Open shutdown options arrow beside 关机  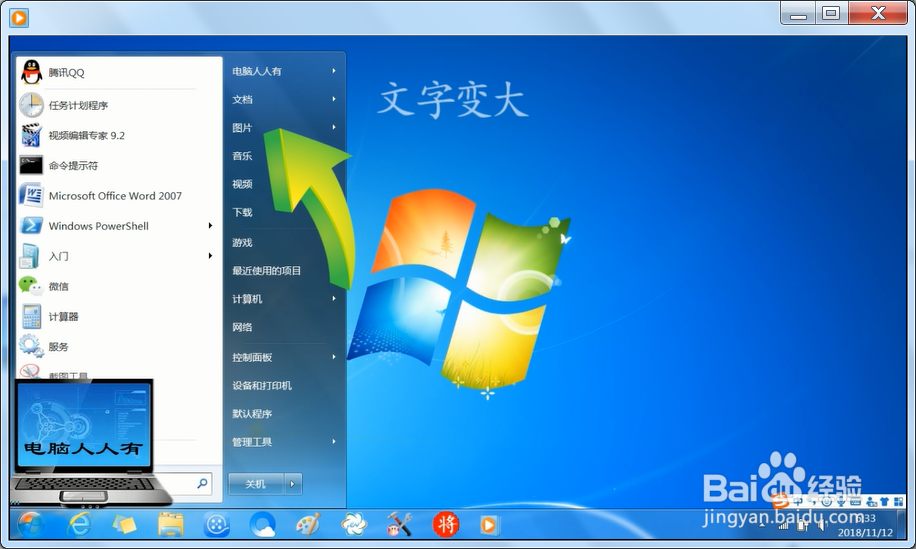point(293,484)
